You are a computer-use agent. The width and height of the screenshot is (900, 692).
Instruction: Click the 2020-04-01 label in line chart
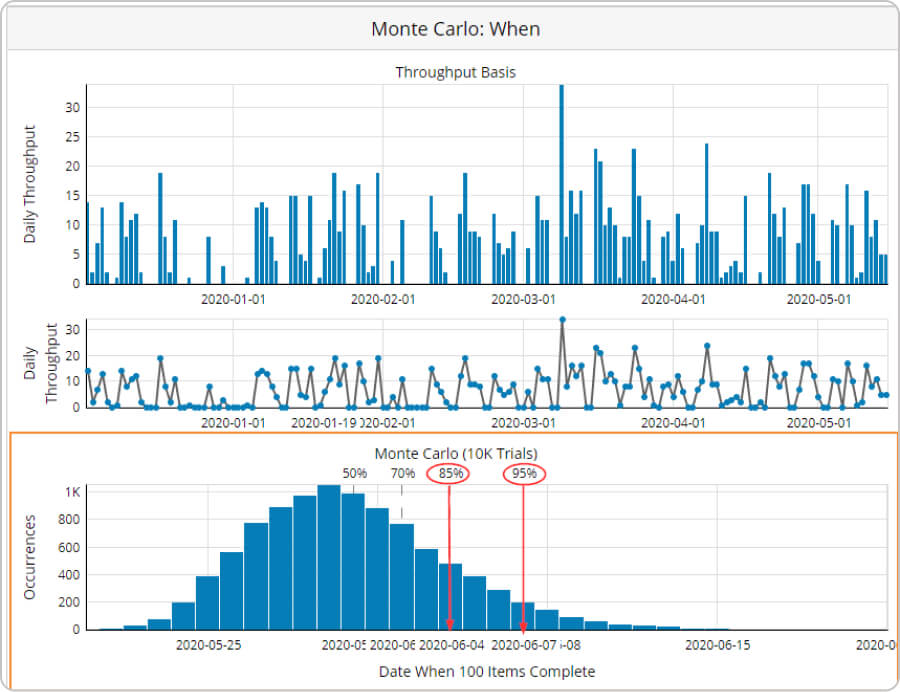(673, 422)
